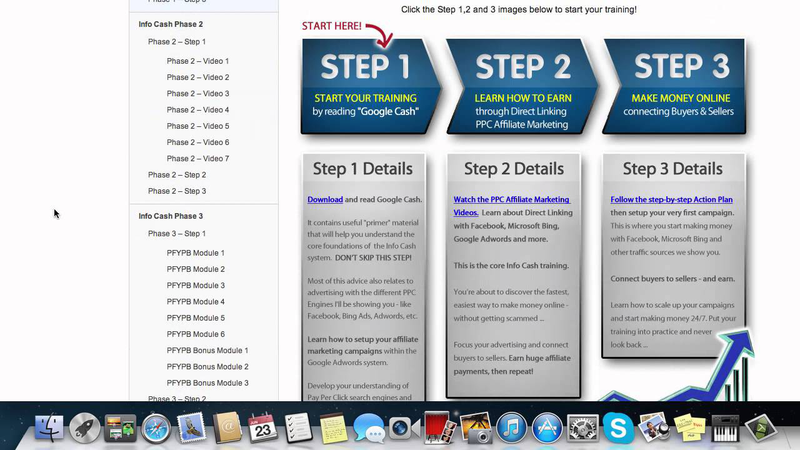Select Phase 2 – Step 3 in the sidebar
Image resolution: width=800 pixels, height=450 pixels.
coord(177,191)
